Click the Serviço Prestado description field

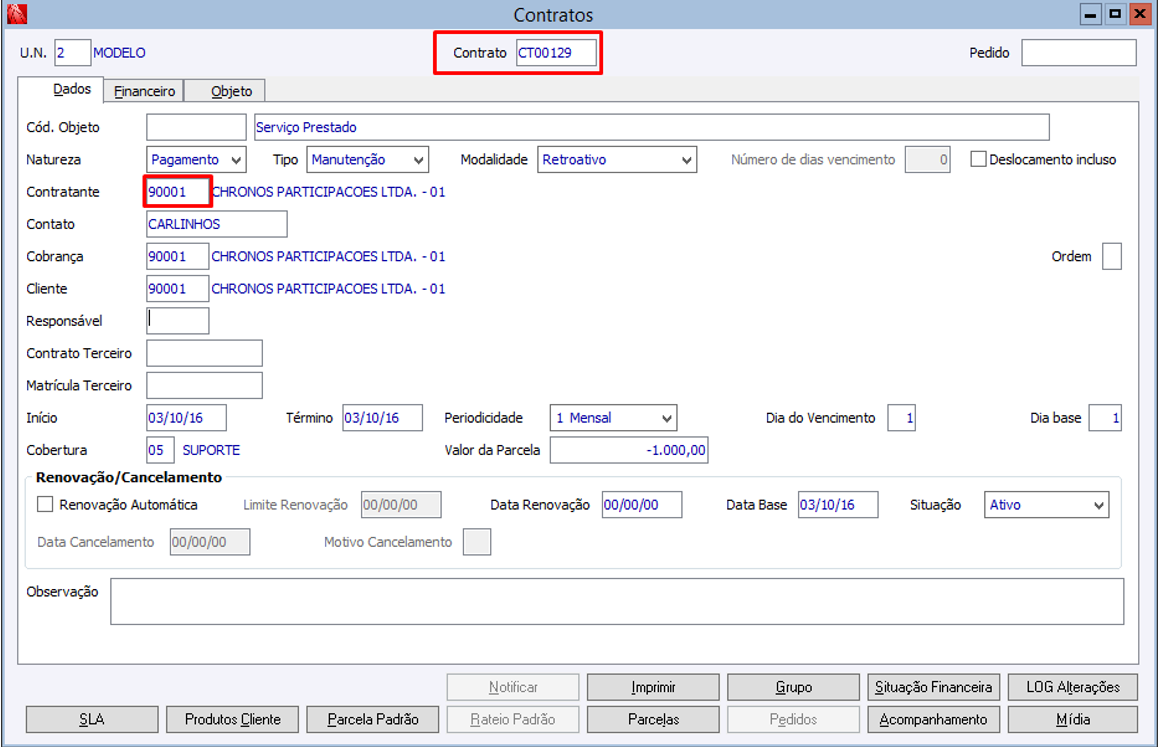[651, 127]
